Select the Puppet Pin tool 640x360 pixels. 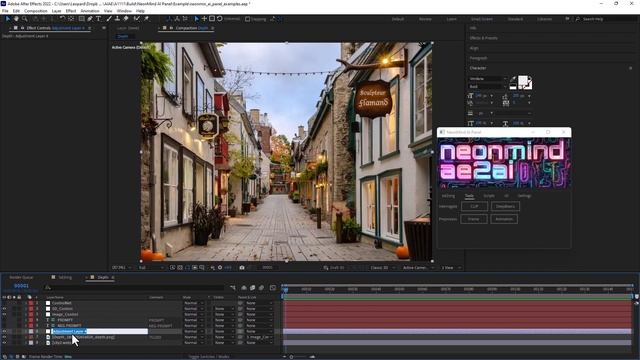146,19
